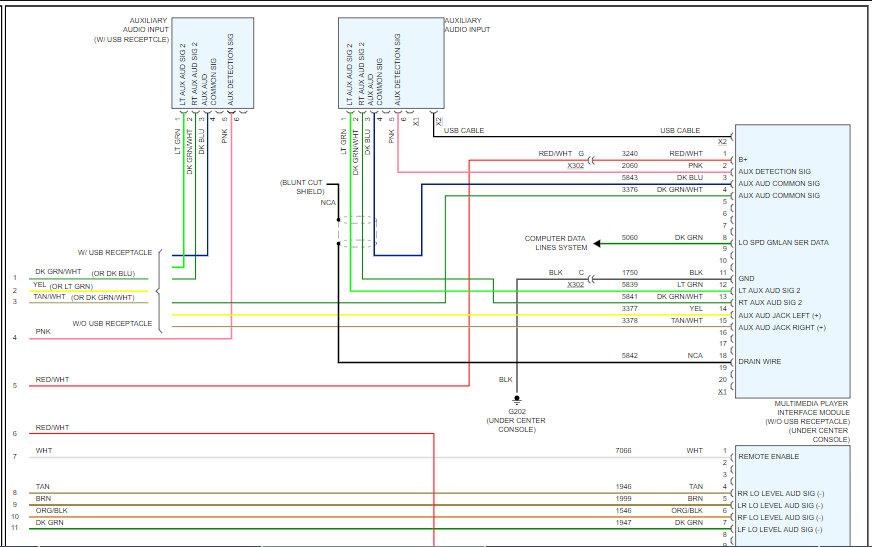This screenshot has height=547, width=872.
Task: Select the "W/ USB RECEPTACLE" bracket label
Action: 115,252
